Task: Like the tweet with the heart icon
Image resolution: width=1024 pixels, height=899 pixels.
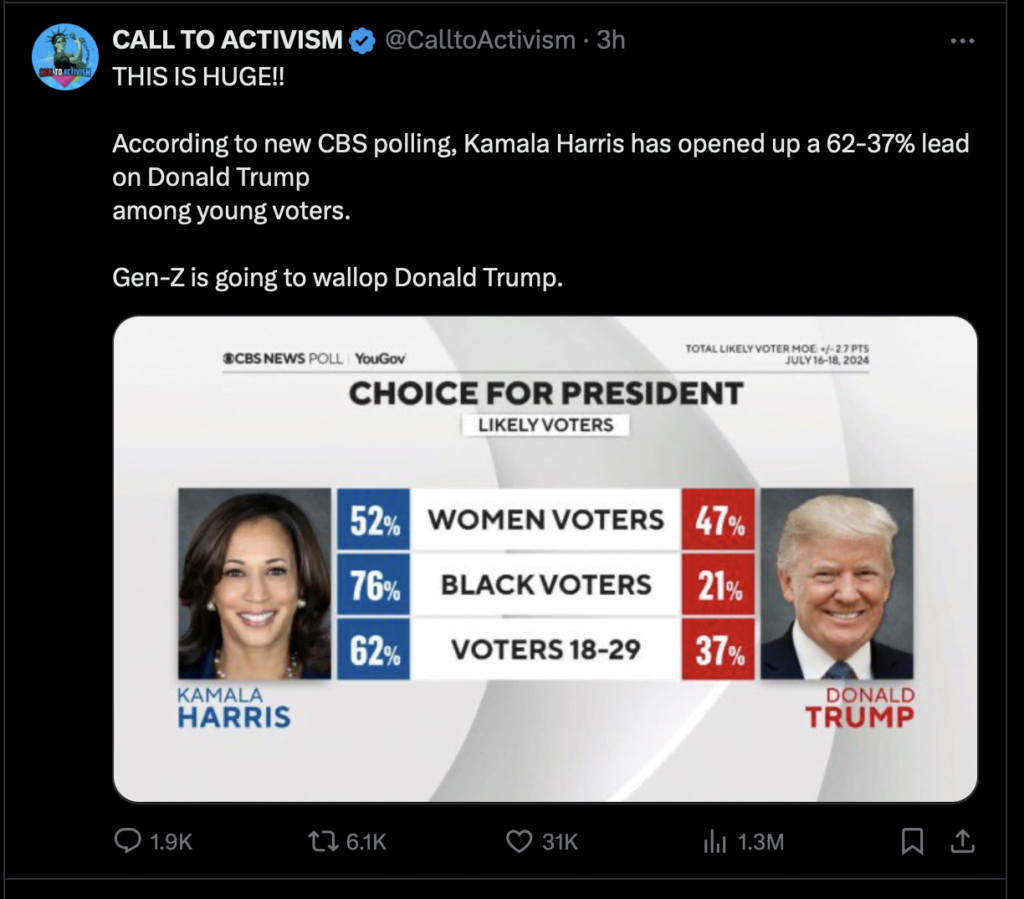Action: pyautogui.click(x=518, y=842)
